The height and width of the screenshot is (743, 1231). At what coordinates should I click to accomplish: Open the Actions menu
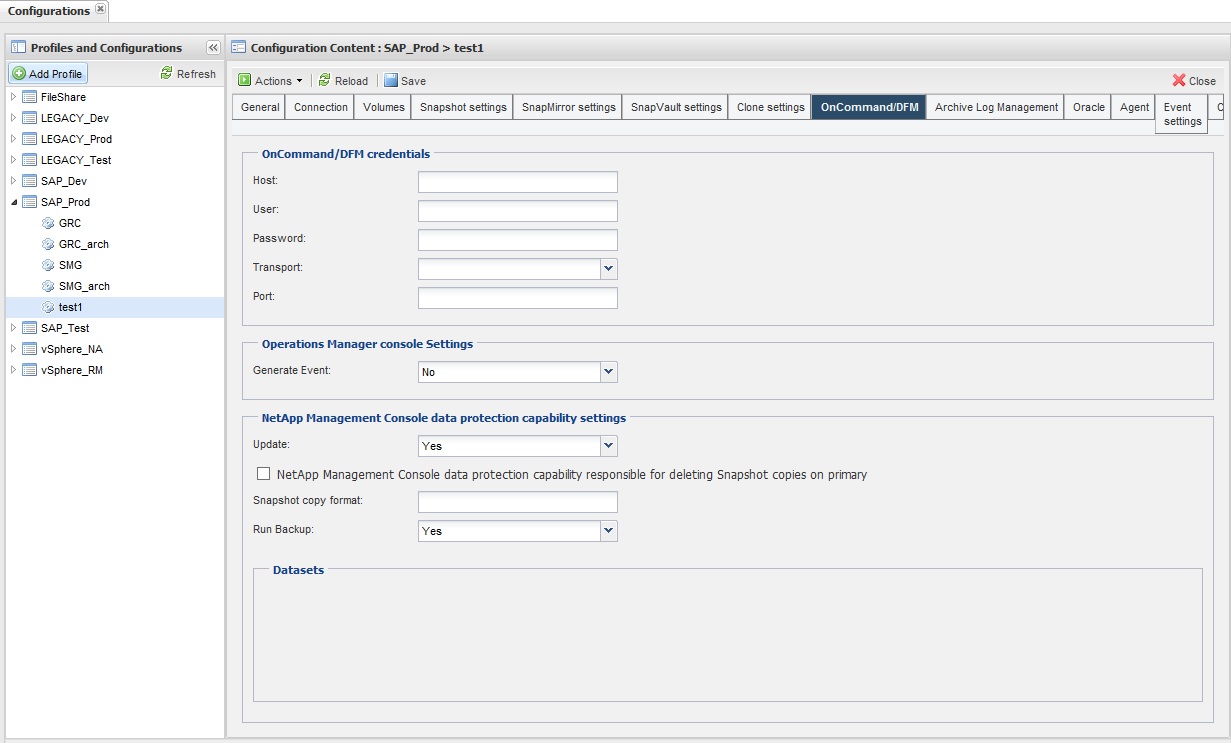click(x=271, y=81)
